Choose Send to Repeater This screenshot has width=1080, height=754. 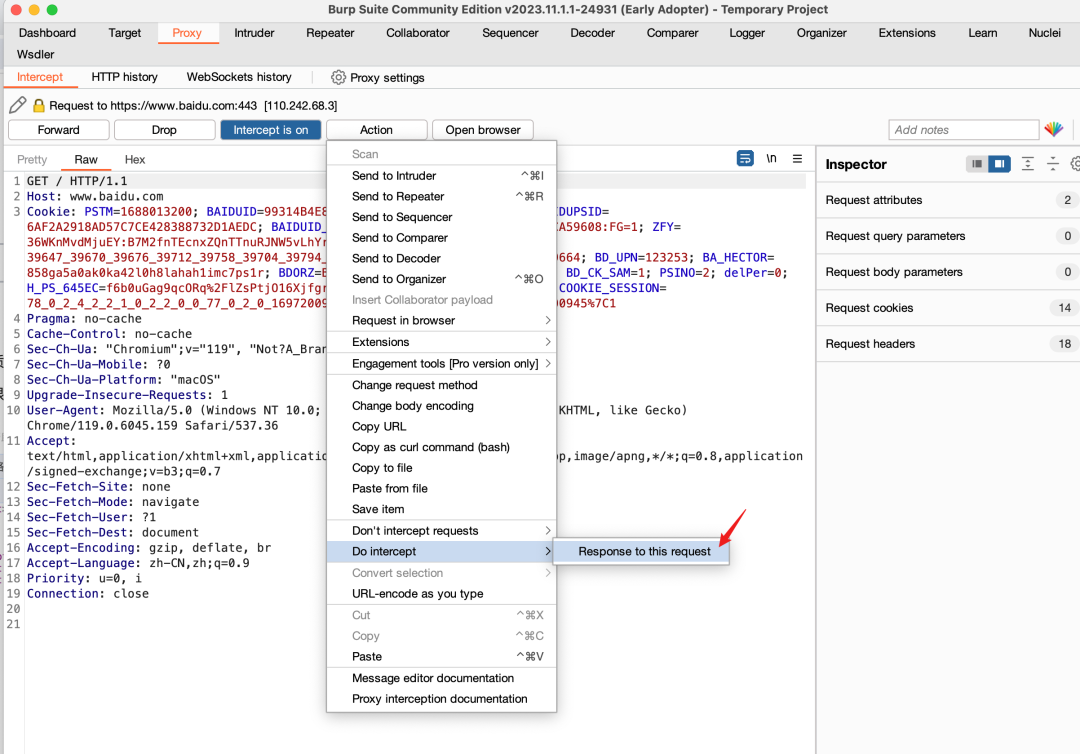pyautogui.click(x=442, y=196)
